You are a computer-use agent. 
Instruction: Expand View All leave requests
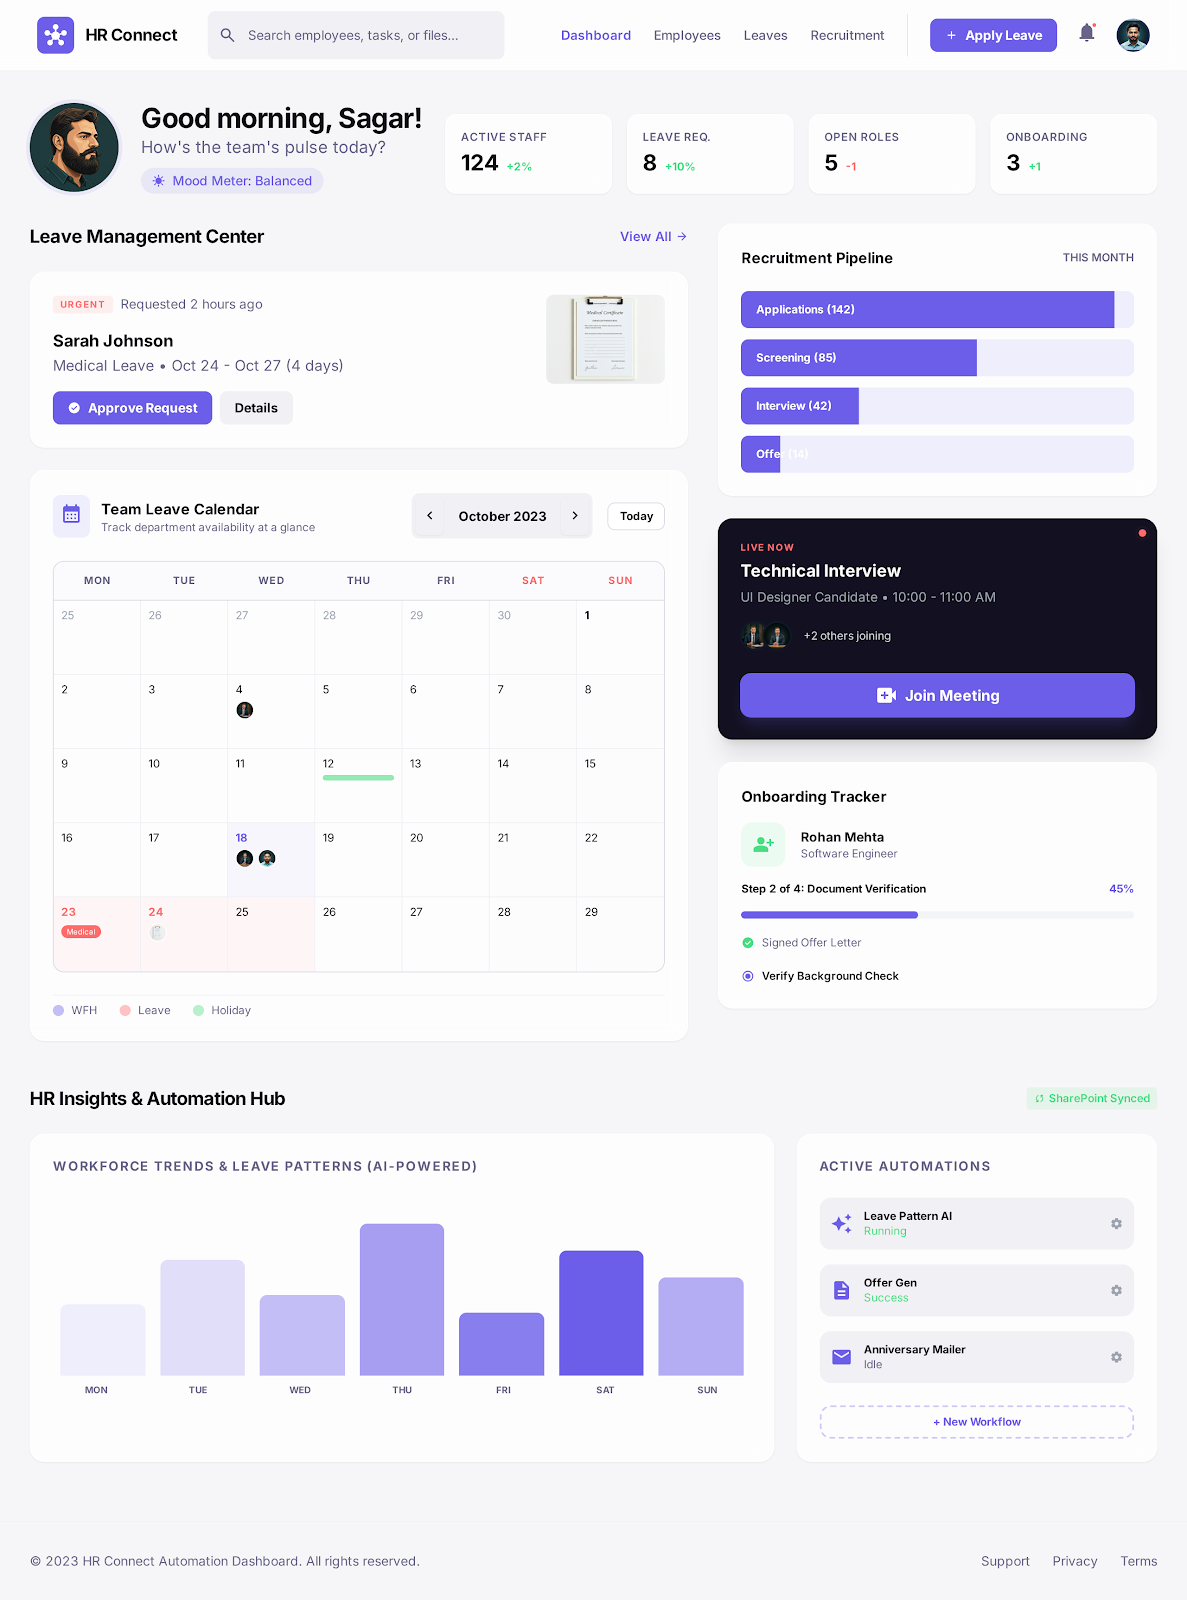[653, 237]
